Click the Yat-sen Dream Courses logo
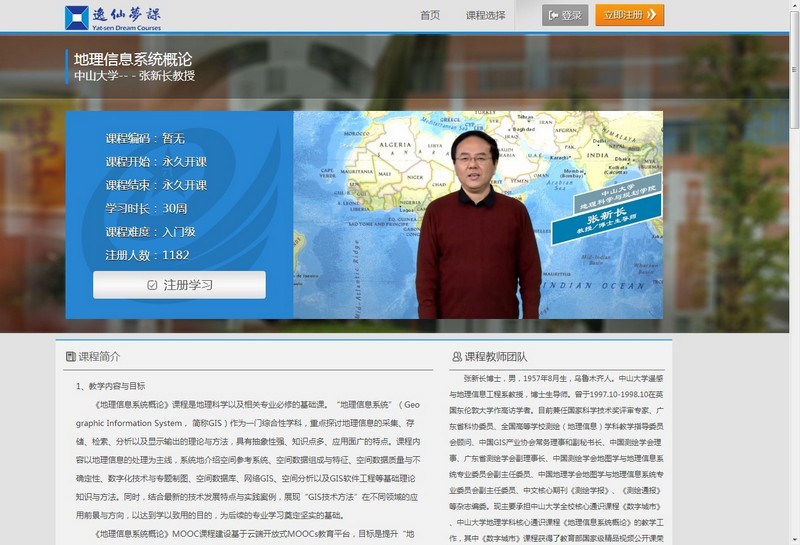The image size is (800, 545). click(x=113, y=18)
